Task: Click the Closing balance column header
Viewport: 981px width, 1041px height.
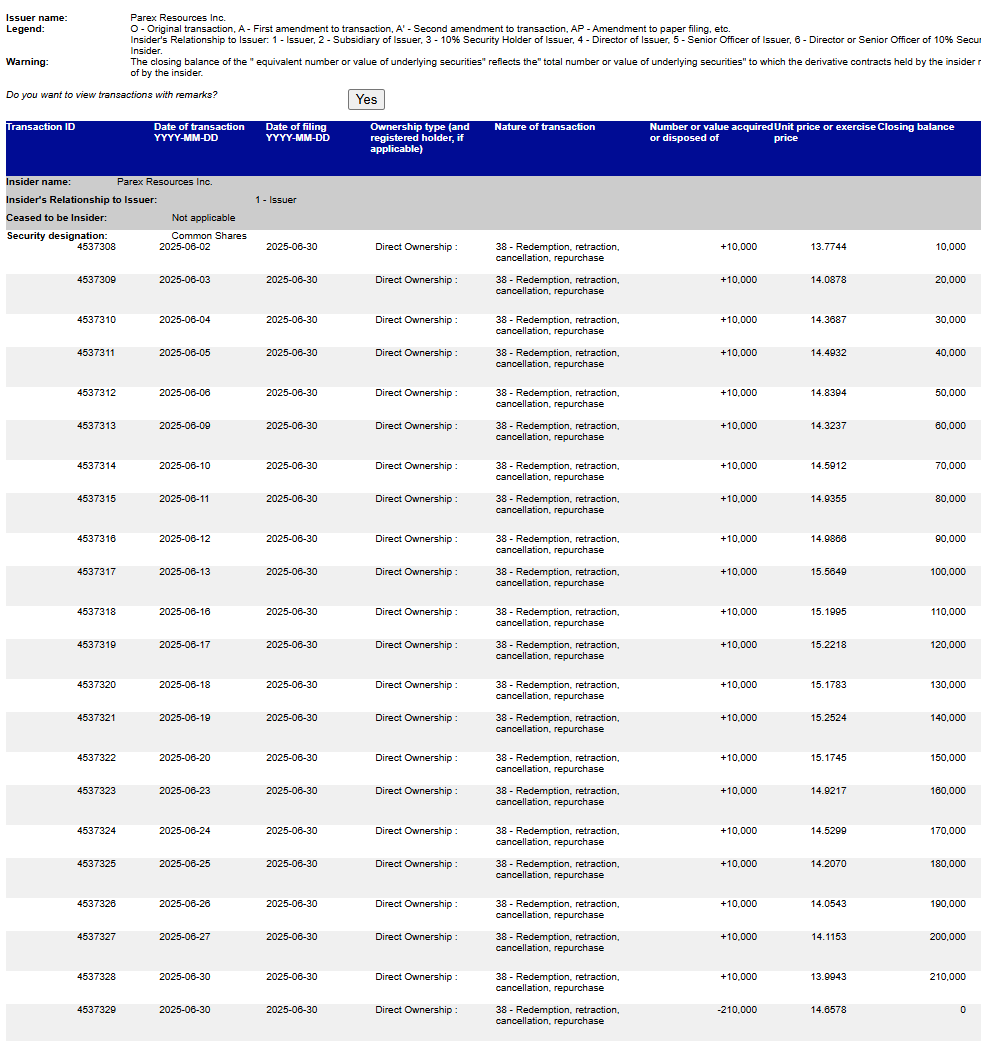Action: [x=916, y=127]
